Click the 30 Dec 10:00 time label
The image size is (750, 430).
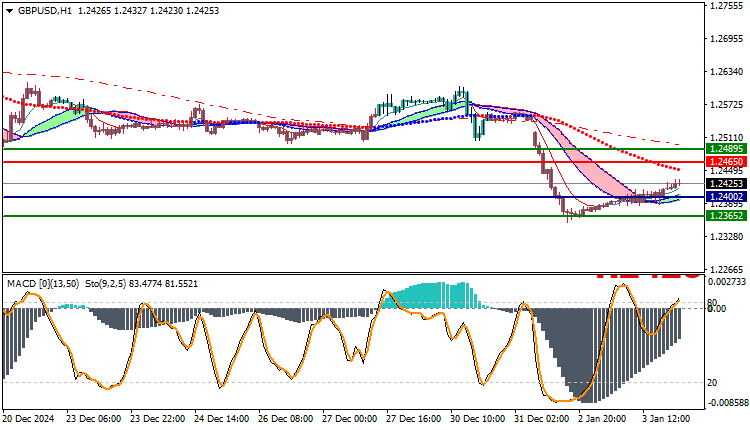[478, 419]
